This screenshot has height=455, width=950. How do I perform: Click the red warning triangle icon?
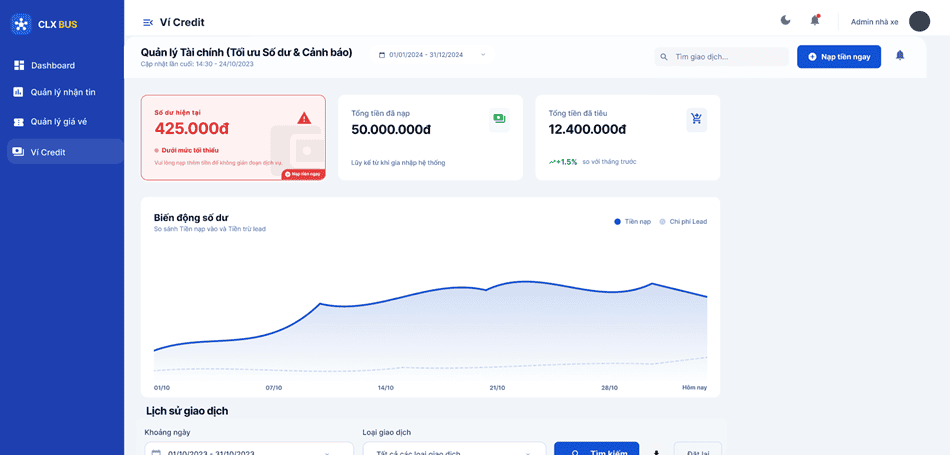pos(304,118)
